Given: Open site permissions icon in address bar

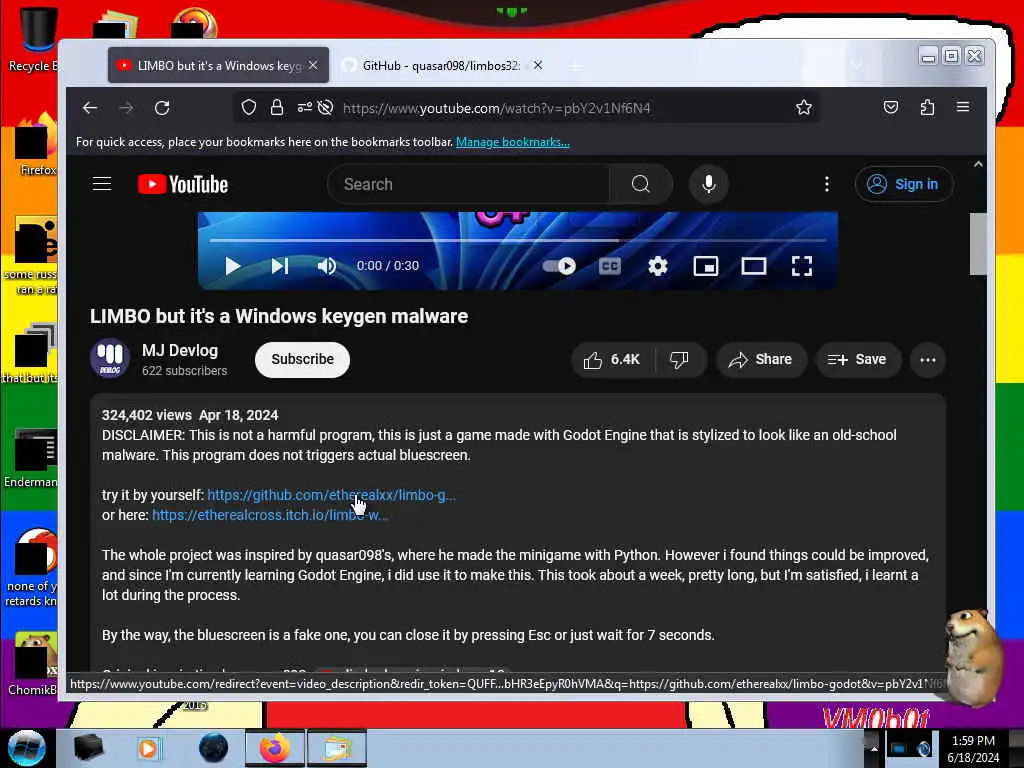Looking at the screenshot, I should [x=304, y=108].
